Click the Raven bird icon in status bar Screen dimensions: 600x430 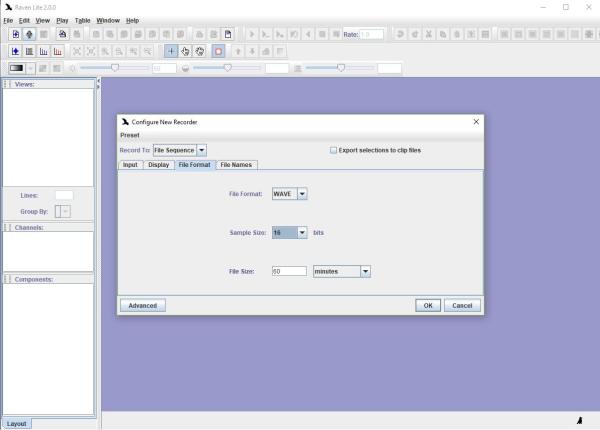coord(579,421)
